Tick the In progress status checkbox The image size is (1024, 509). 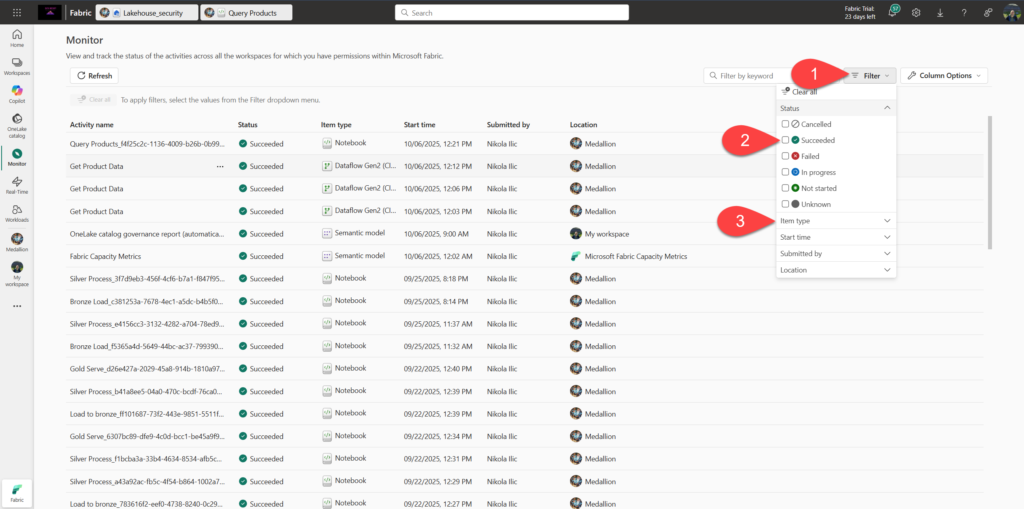tap(786, 172)
